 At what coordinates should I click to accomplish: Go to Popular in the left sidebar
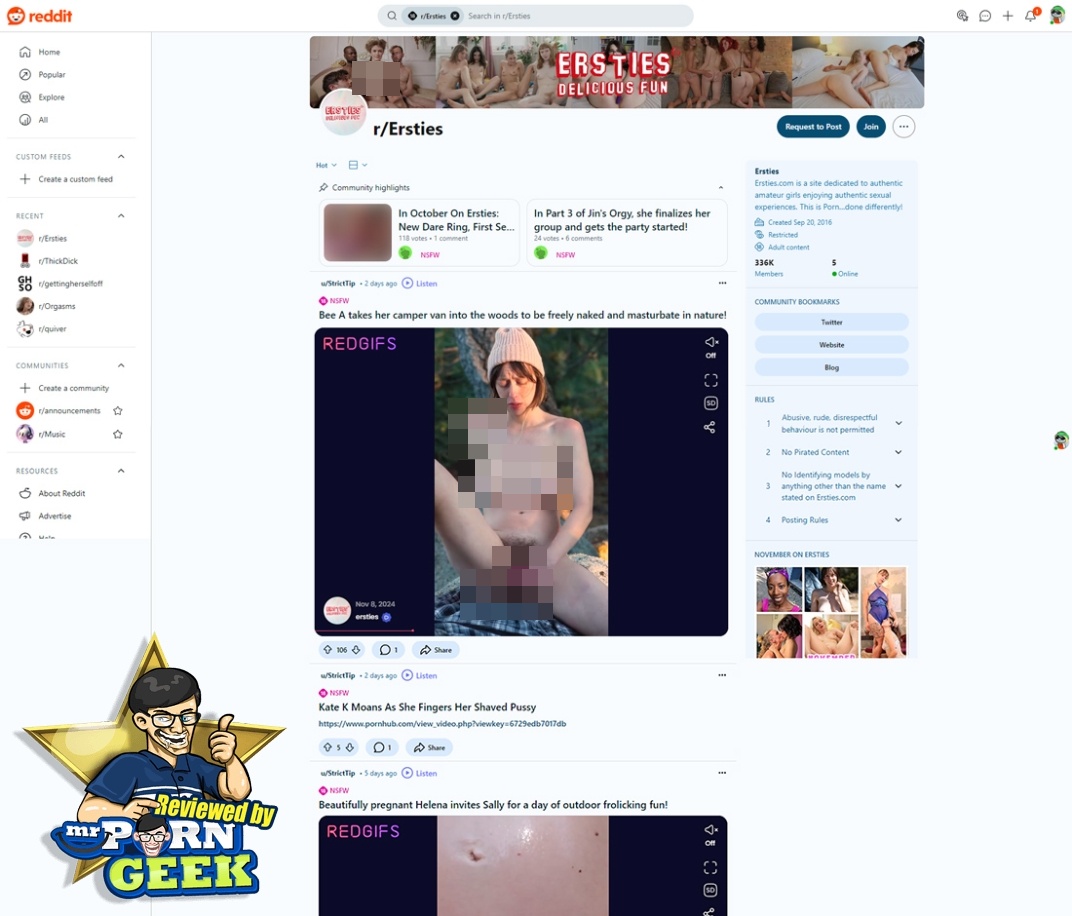coord(52,75)
